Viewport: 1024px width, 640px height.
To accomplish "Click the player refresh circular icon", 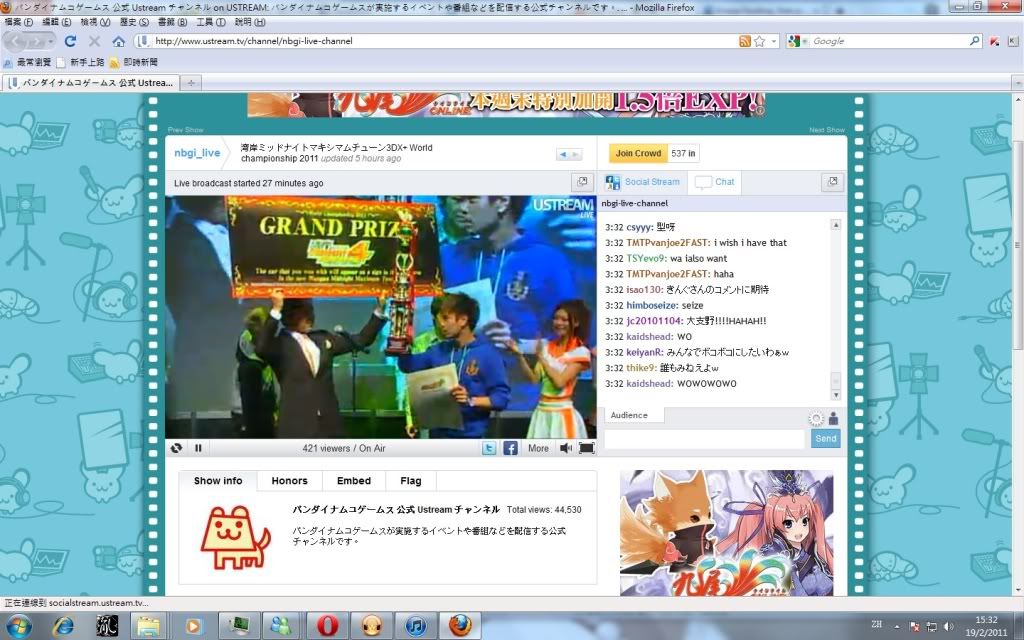I will [x=176, y=448].
